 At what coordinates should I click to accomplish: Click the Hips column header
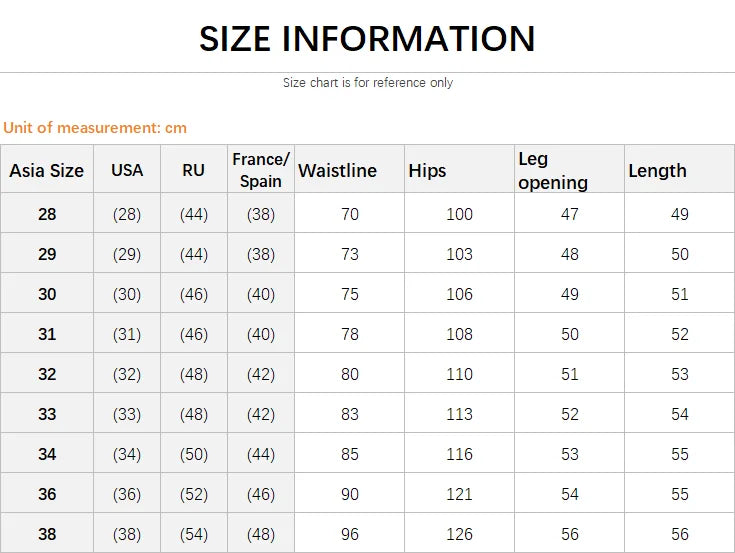[427, 171]
